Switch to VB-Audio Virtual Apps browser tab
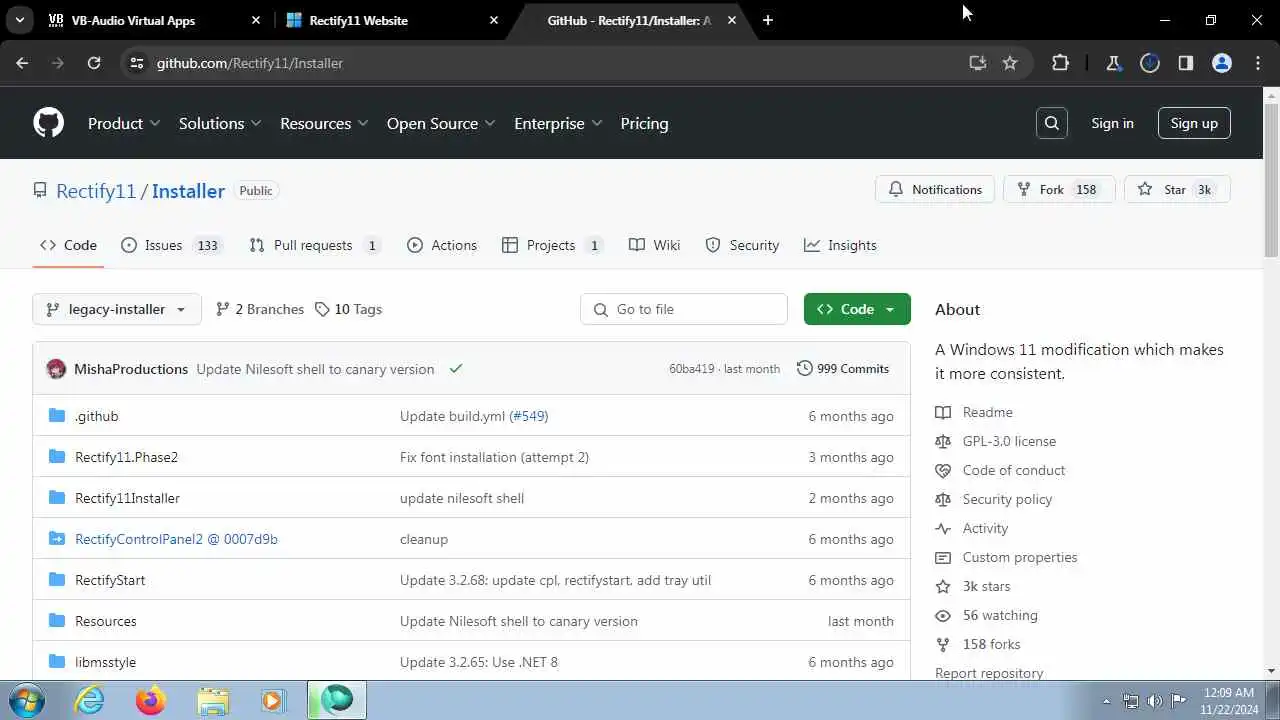Screen dimensions: 1280x720 (x=150, y=20)
